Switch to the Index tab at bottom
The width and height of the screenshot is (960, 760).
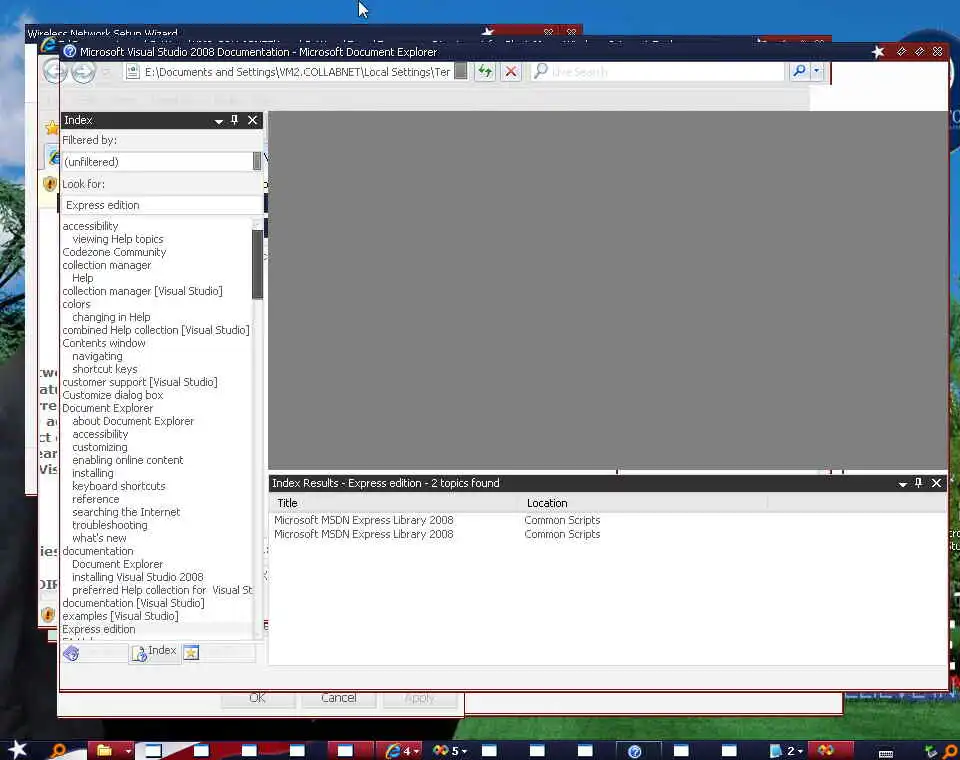tap(155, 653)
